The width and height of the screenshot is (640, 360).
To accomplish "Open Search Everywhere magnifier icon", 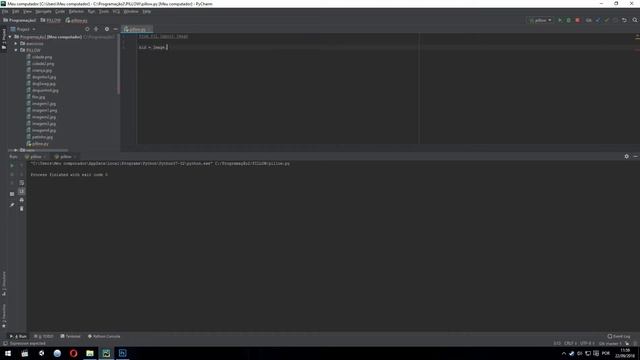I will [x=635, y=20].
